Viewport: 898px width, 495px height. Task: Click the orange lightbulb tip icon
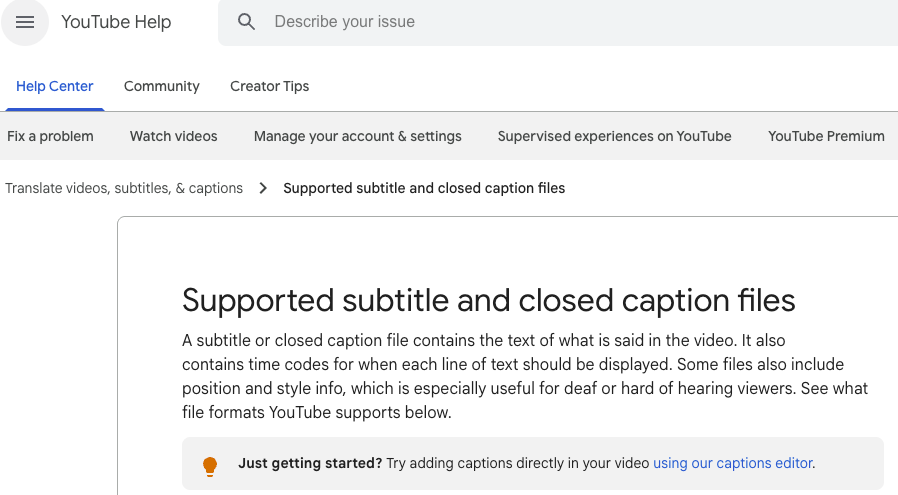(210, 465)
